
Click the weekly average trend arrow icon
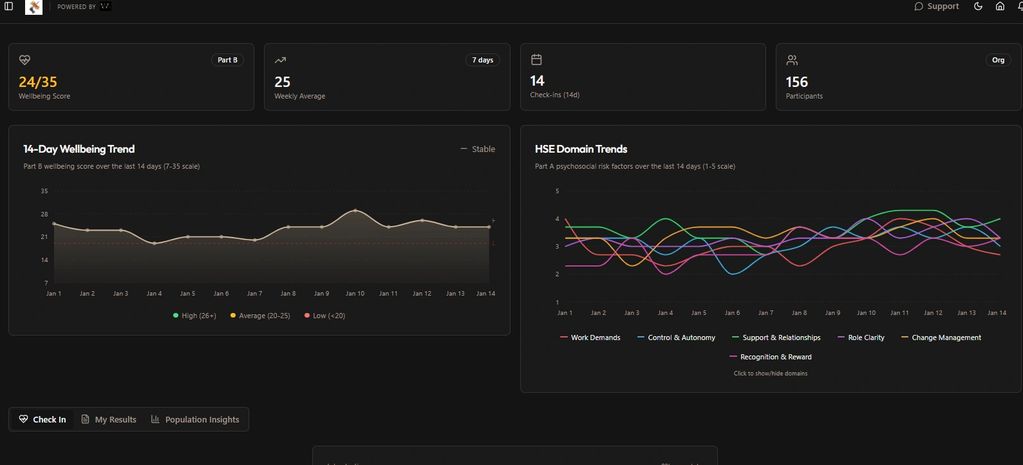(281, 60)
